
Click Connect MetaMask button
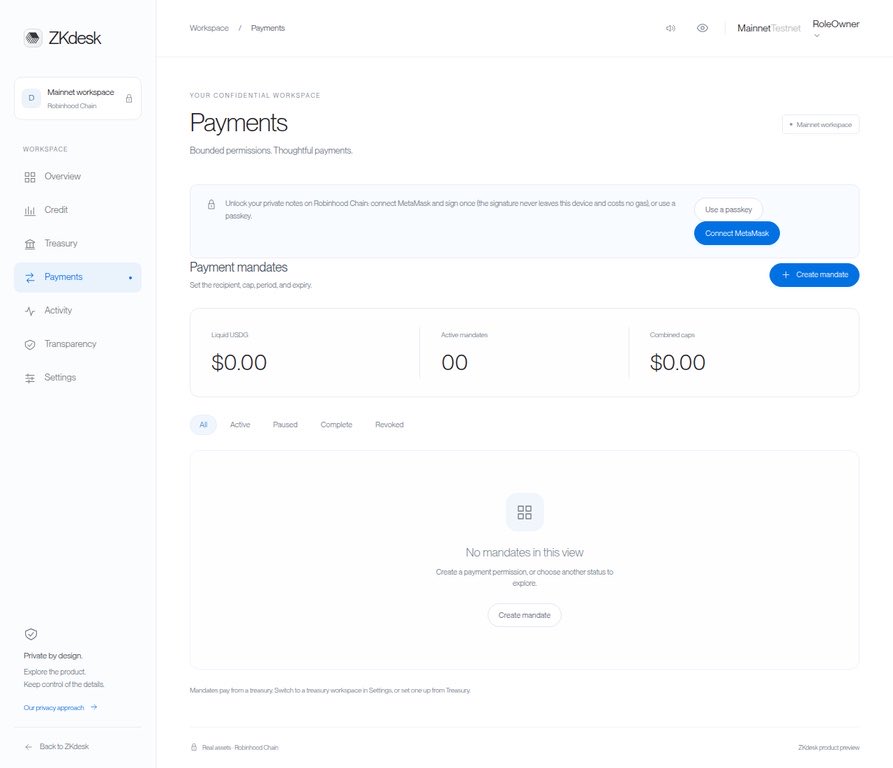(x=737, y=233)
